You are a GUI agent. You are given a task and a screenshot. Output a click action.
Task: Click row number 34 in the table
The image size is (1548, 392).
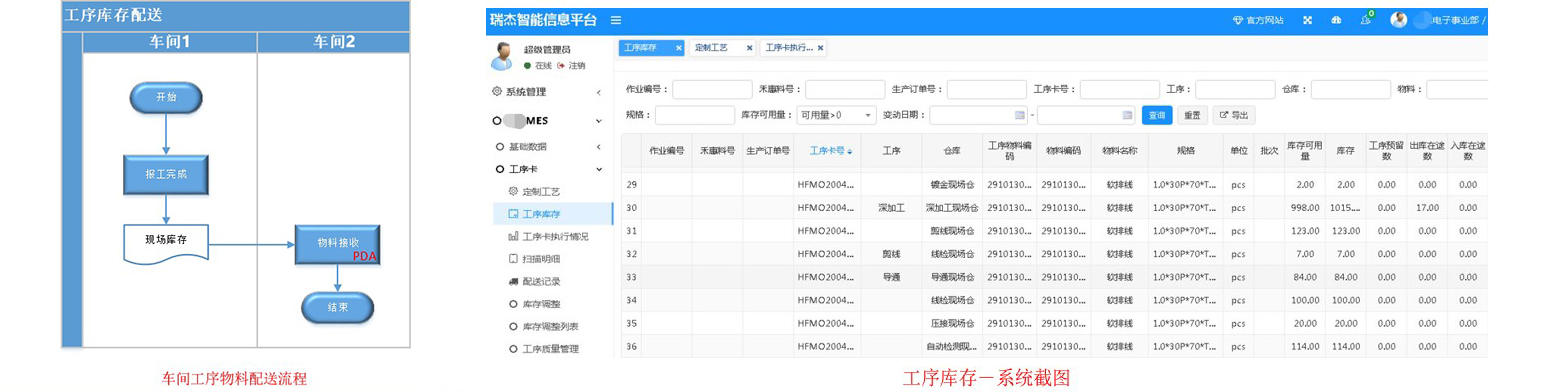point(631,300)
